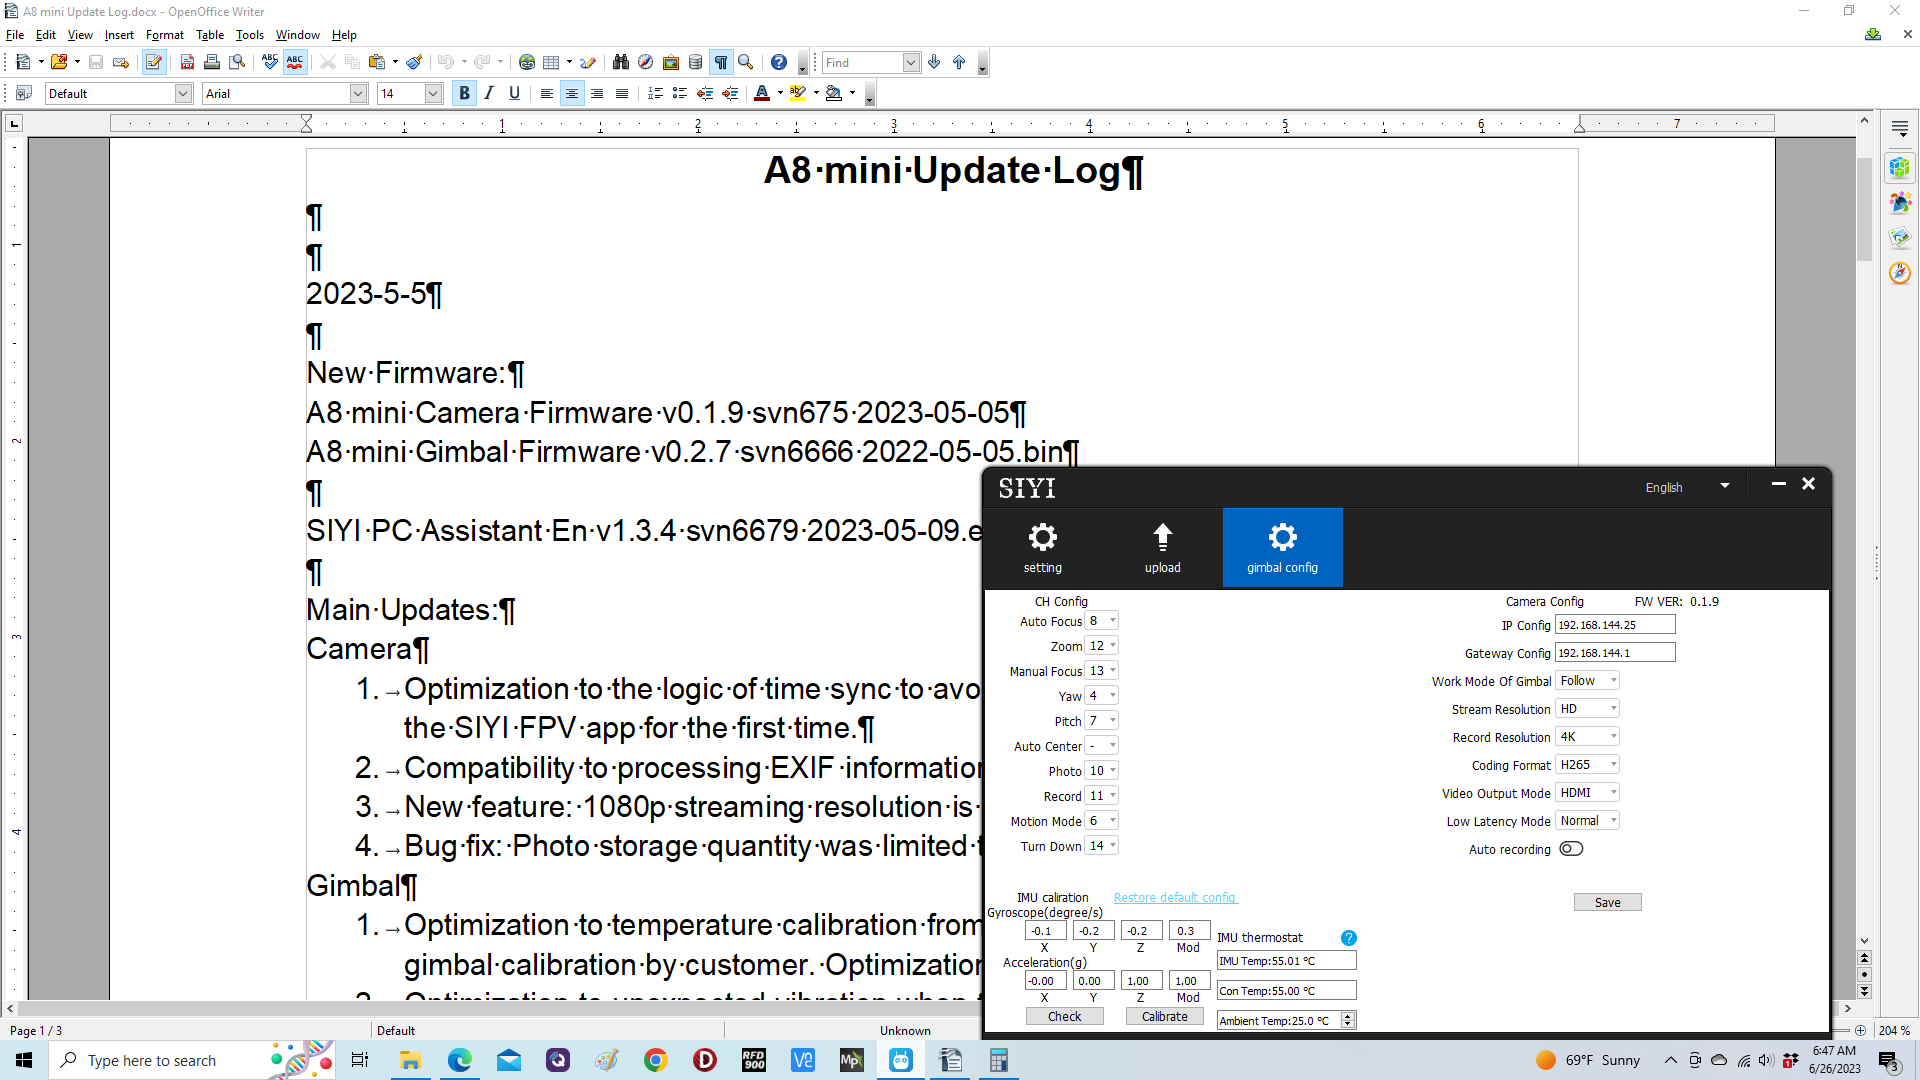Toggle AutoSpellcheck ABC icon
This screenshot has width=1920, height=1080.
pyautogui.click(x=295, y=62)
